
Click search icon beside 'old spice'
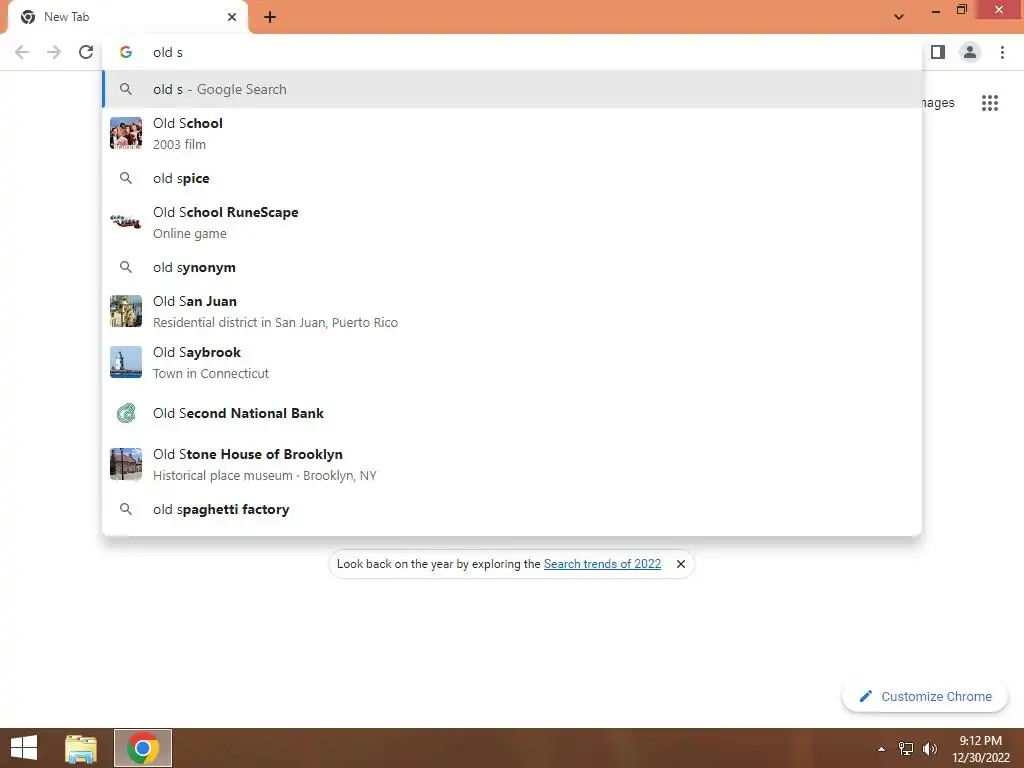click(x=125, y=178)
